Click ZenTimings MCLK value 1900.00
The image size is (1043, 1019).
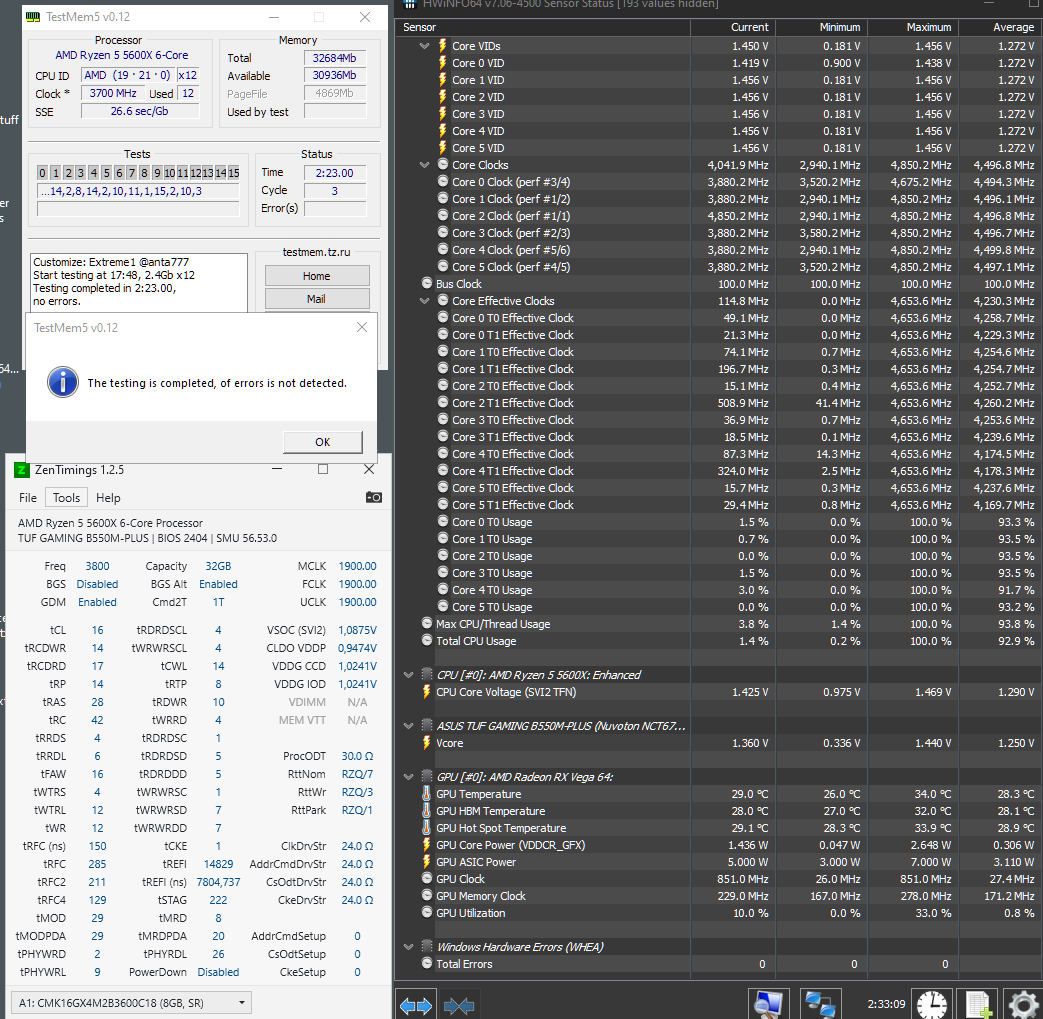pyautogui.click(x=357, y=566)
